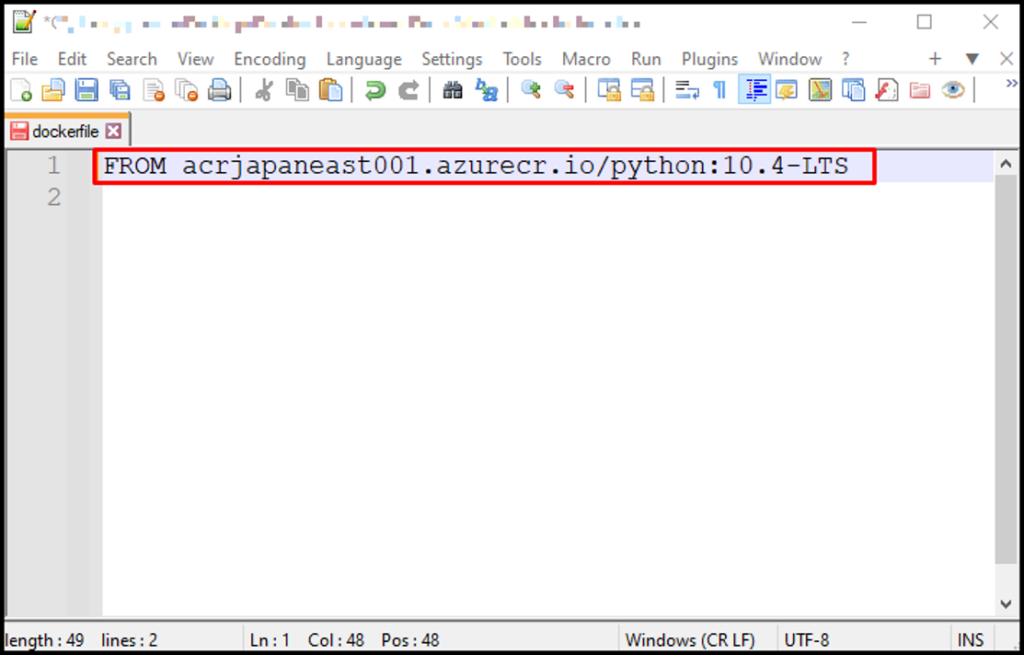Toggle the INS insert mode indicator
1024x655 pixels.
point(970,640)
